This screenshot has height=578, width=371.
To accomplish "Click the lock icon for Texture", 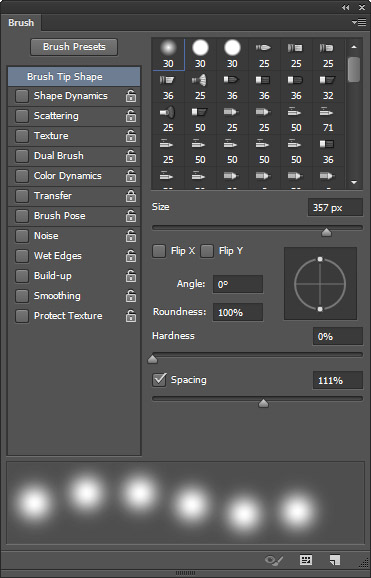I will 131,136.
